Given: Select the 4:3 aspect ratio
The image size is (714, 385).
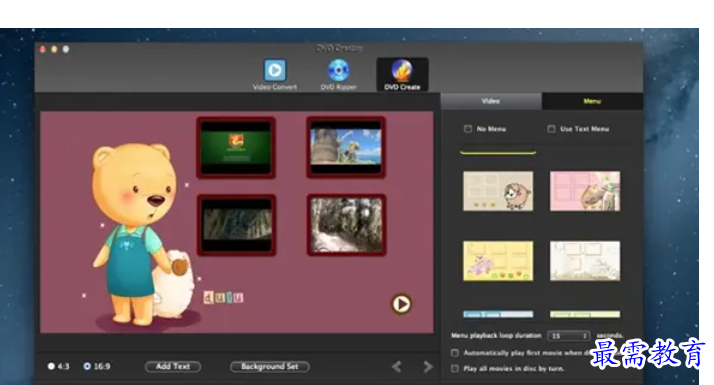Looking at the screenshot, I should coord(51,366).
